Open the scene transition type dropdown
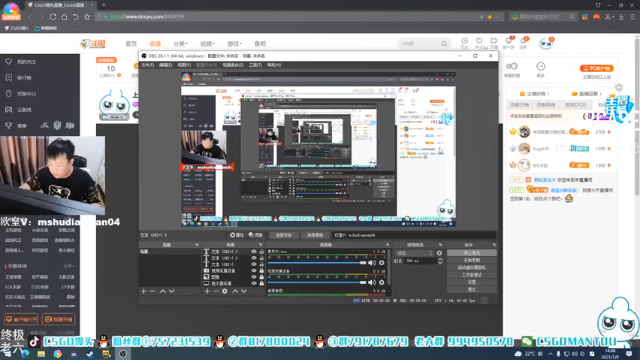The width and height of the screenshot is (640, 360). [414, 253]
